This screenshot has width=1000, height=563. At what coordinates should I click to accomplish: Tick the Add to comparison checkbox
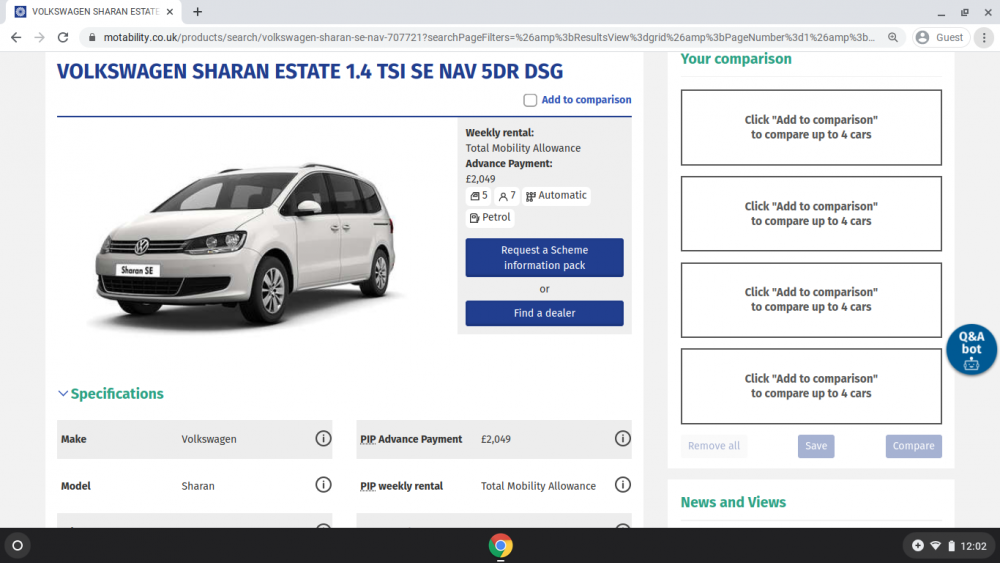pyautogui.click(x=530, y=100)
